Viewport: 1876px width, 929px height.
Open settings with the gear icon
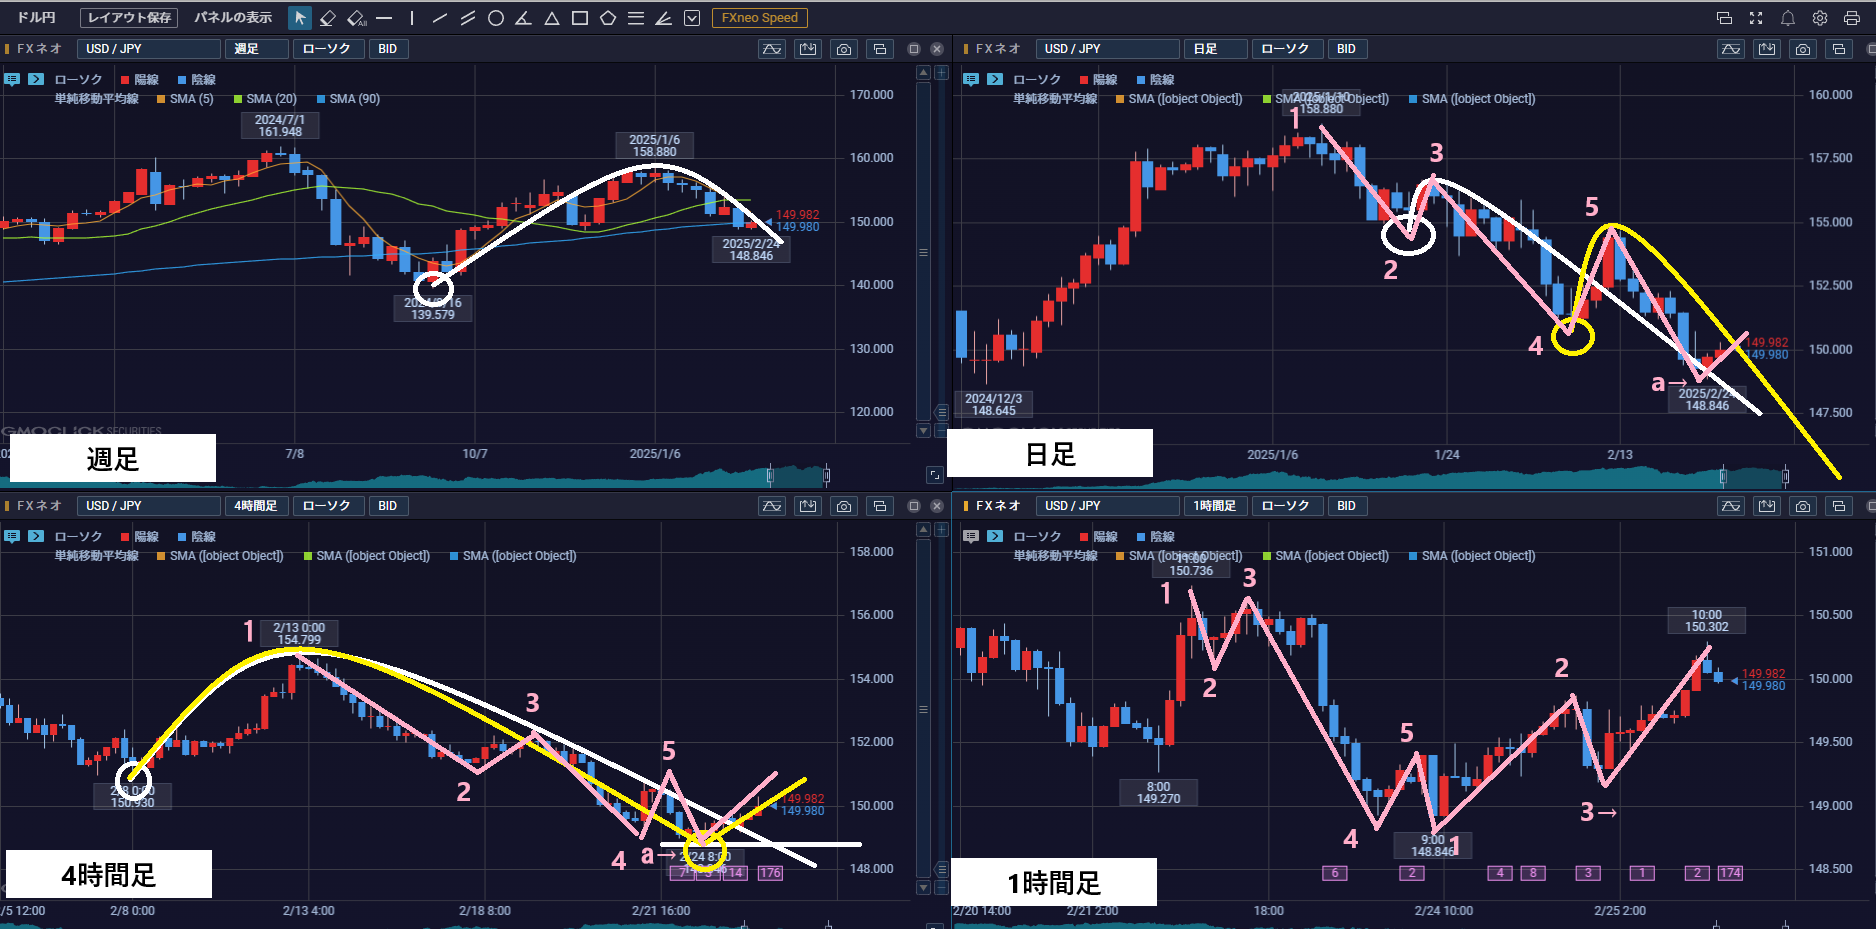point(1820,18)
